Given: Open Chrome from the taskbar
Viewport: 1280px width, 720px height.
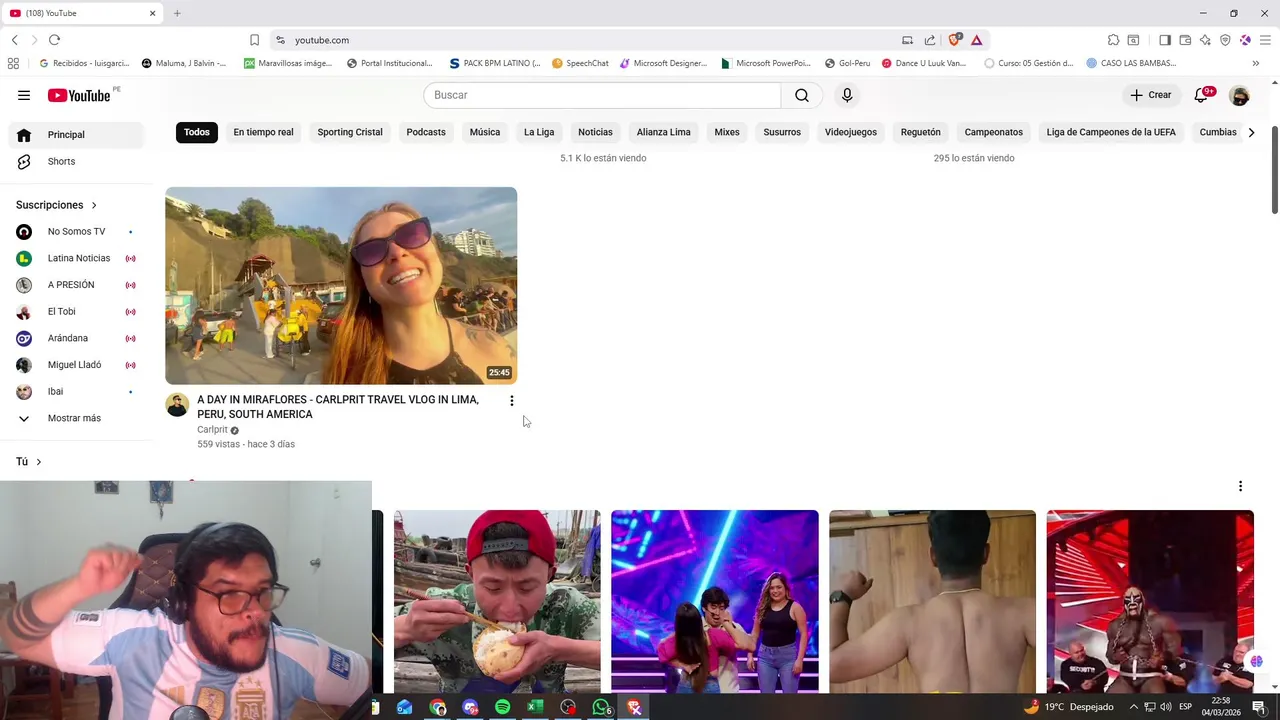Looking at the screenshot, I should (x=437, y=707).
